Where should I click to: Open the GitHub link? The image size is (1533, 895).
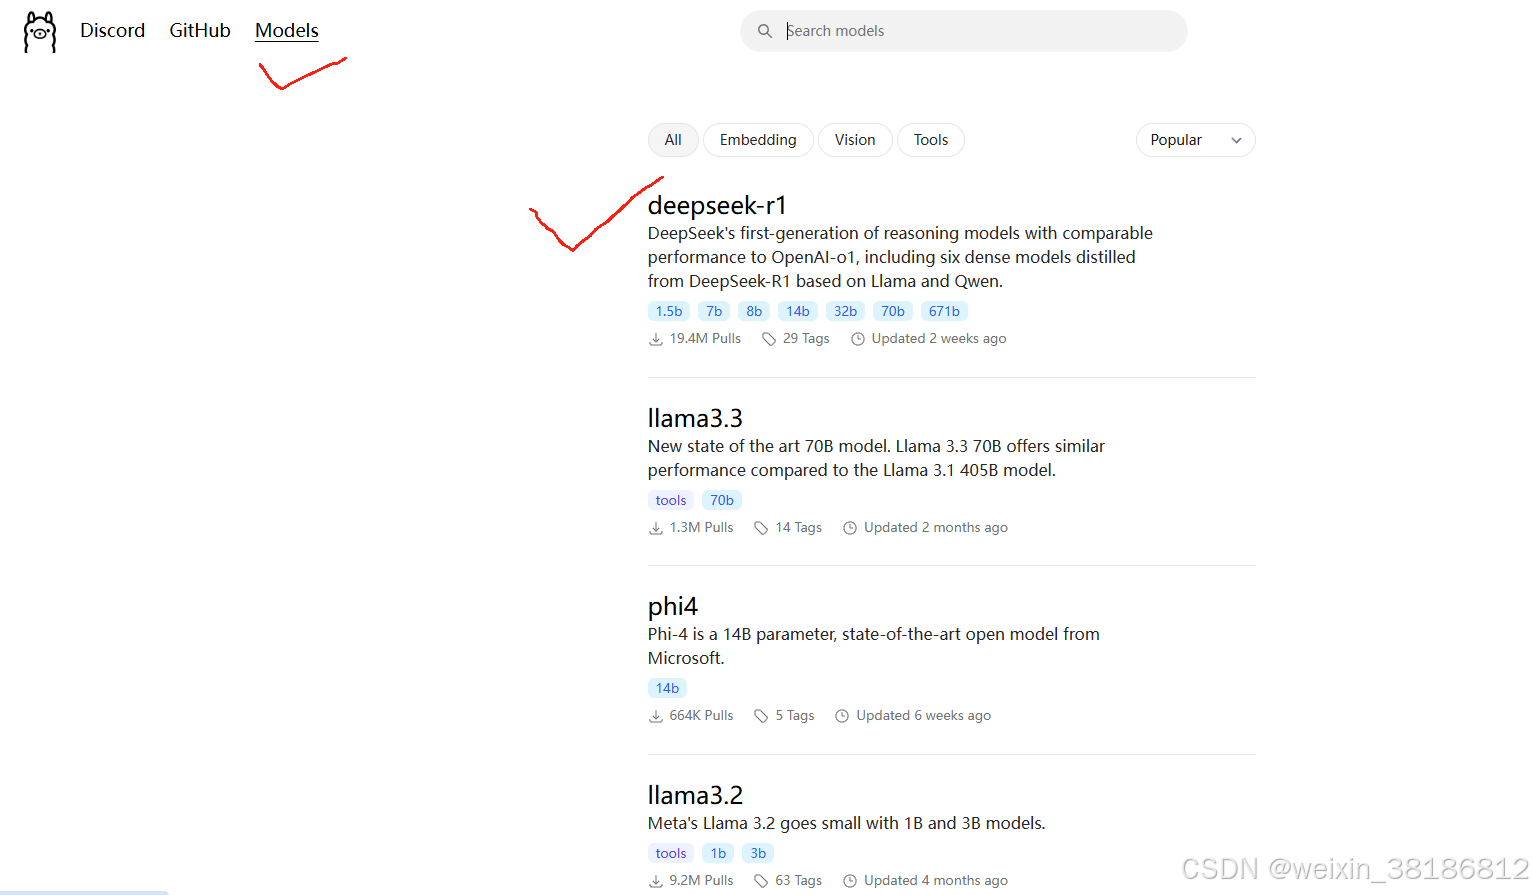pyautogui.click(x=200, y=31)
